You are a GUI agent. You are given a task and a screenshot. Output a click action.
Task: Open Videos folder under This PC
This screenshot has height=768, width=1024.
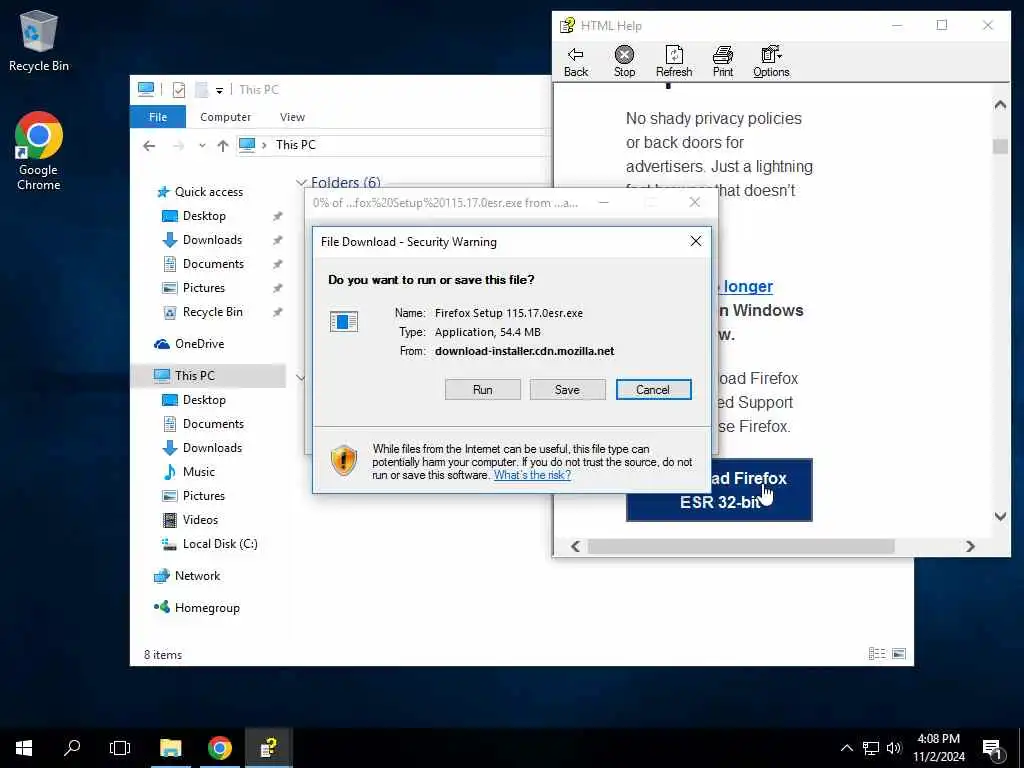[x=200, y=520]
